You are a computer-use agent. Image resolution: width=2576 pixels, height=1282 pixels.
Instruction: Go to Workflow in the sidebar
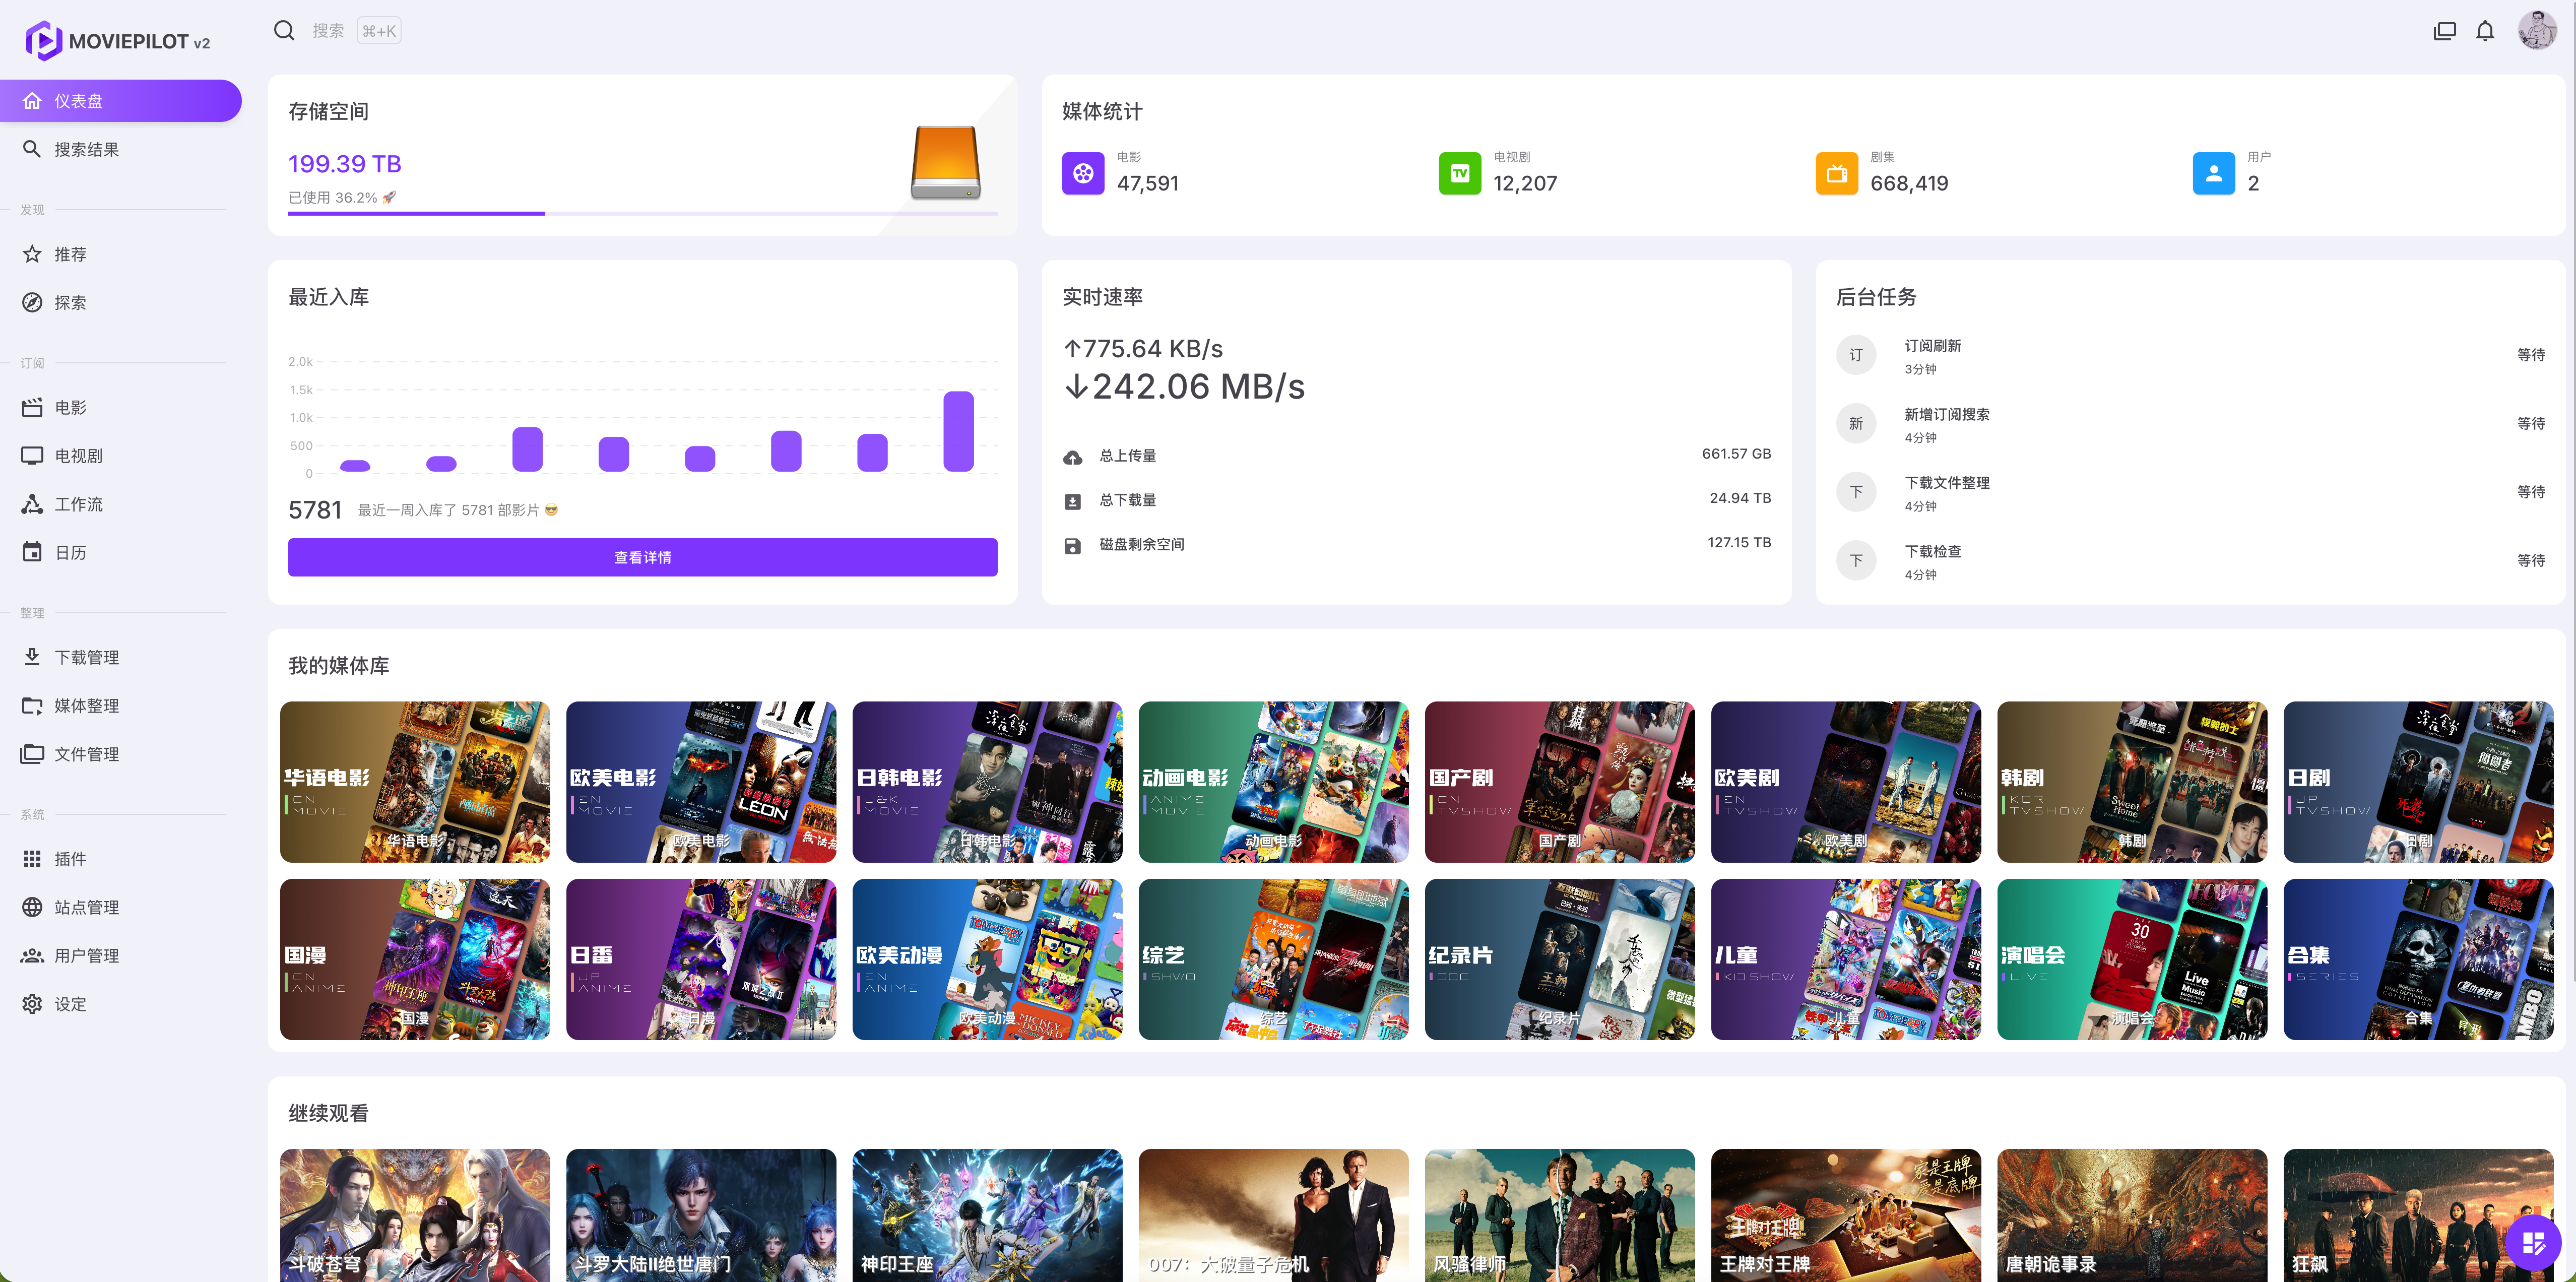tap(78, 504)
